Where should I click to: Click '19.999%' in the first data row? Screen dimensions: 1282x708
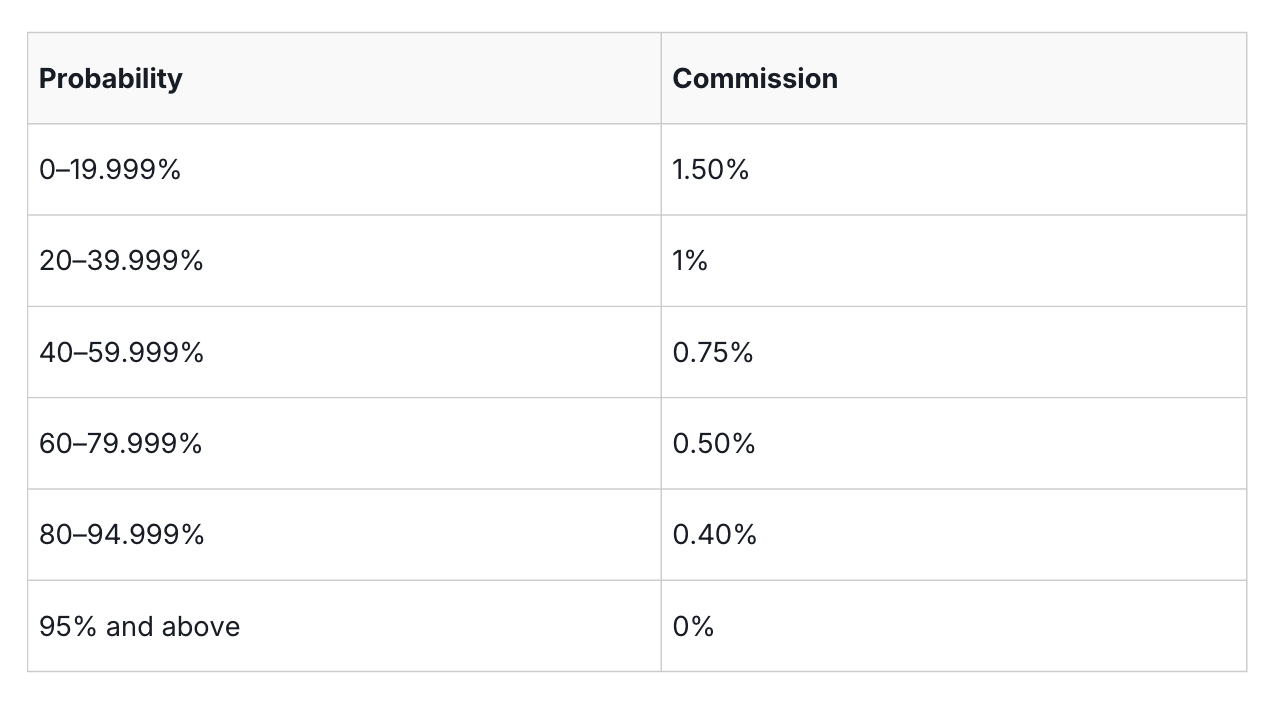point(123,170)
